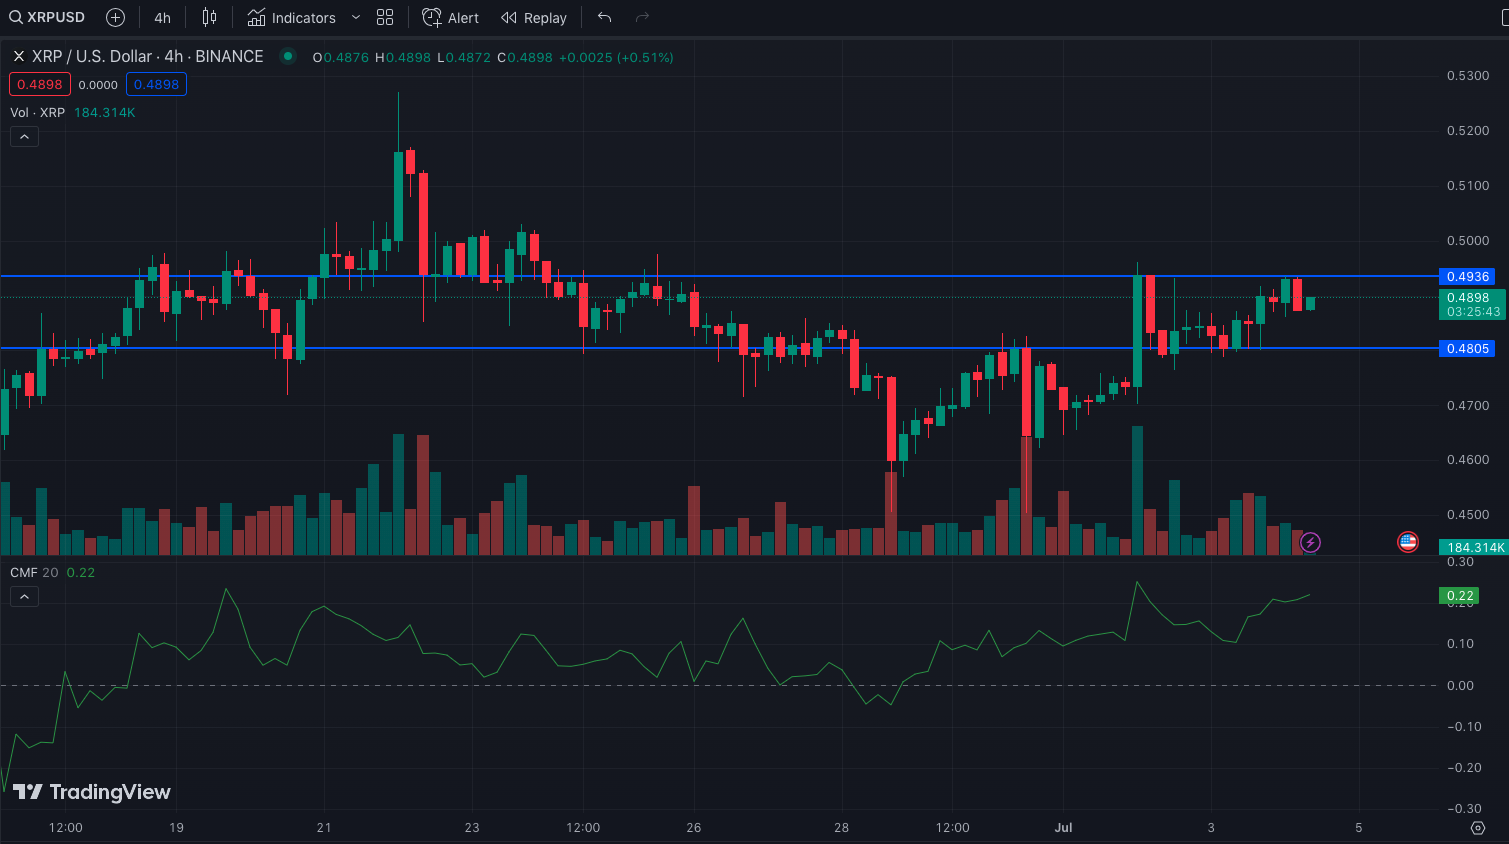Click the volume label 184.314K on axis

pos(1474,547)
